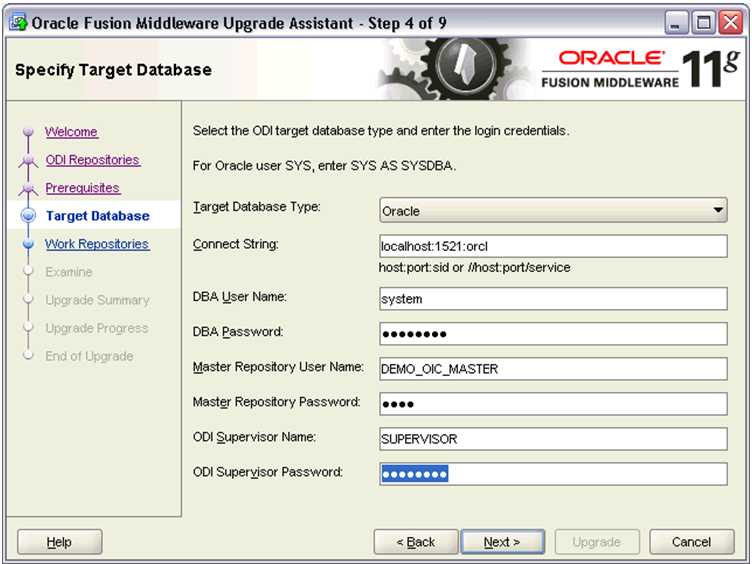Click the Master Repository Password field
This screenshot has width=752, height=564.
tap(553, 404)
